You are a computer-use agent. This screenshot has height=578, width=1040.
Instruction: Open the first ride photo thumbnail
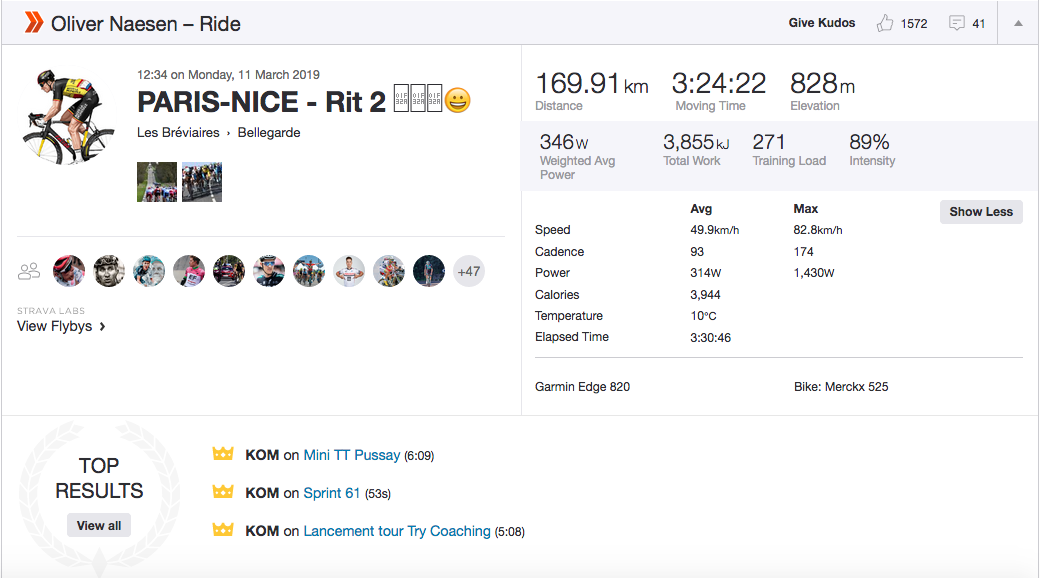(157, 182)
